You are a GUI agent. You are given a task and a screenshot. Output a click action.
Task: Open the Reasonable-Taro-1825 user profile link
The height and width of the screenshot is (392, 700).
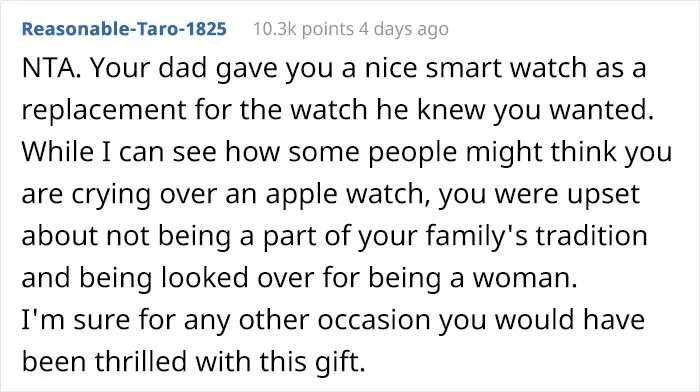pyautogui.click(x=124, y=29)
